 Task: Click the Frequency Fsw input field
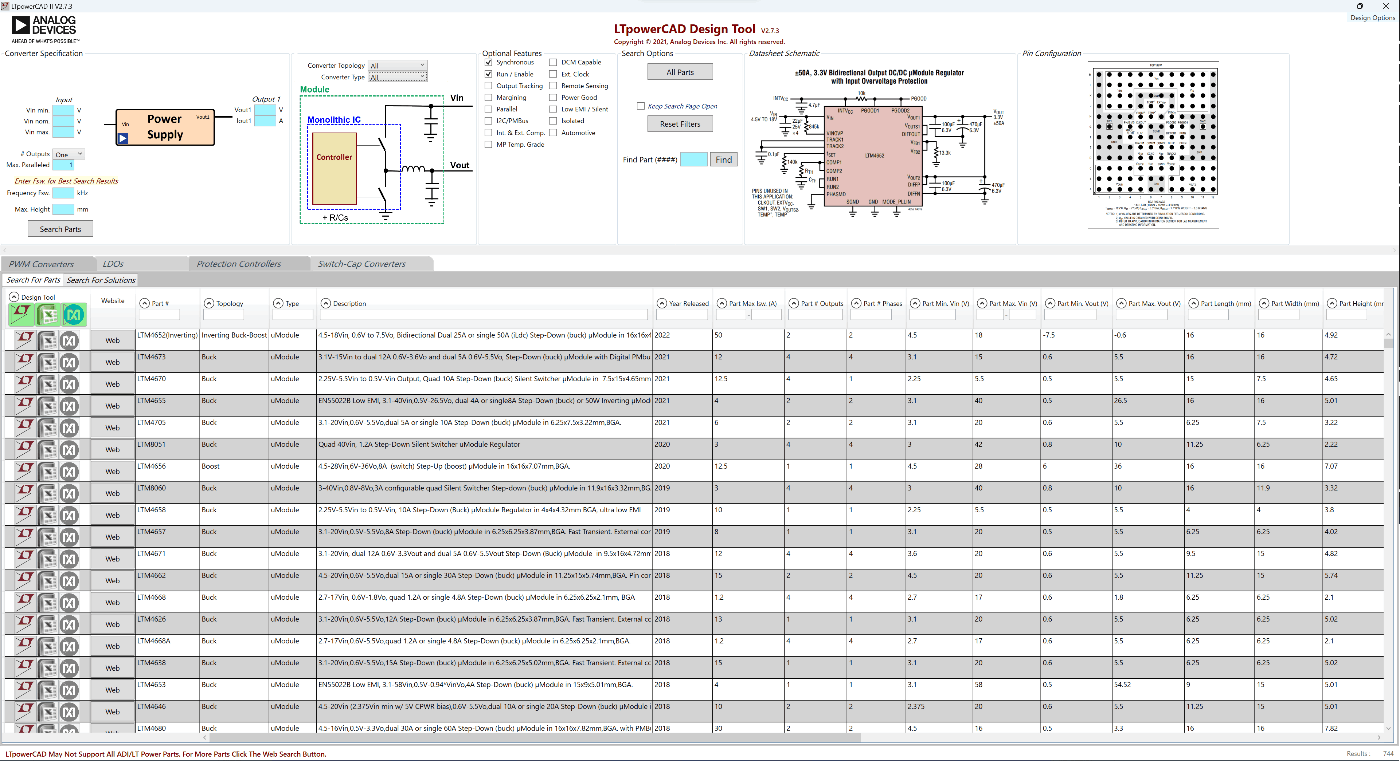coord(63,192)
